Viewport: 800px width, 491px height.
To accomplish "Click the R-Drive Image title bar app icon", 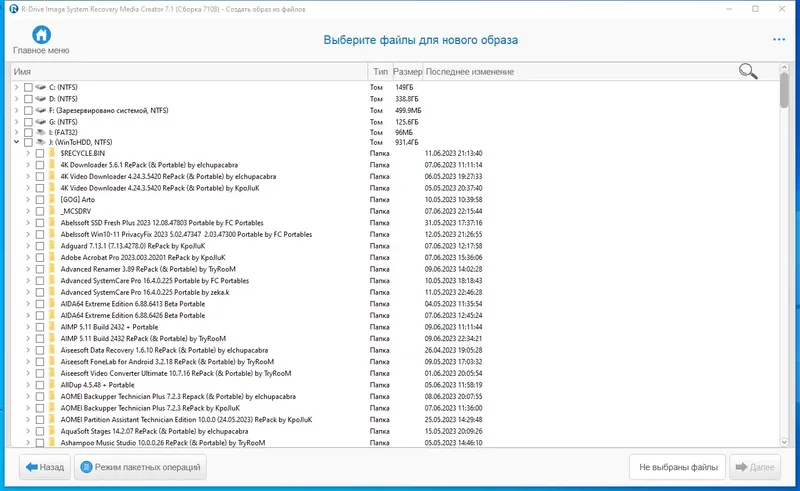I will (x=14, y=9).
